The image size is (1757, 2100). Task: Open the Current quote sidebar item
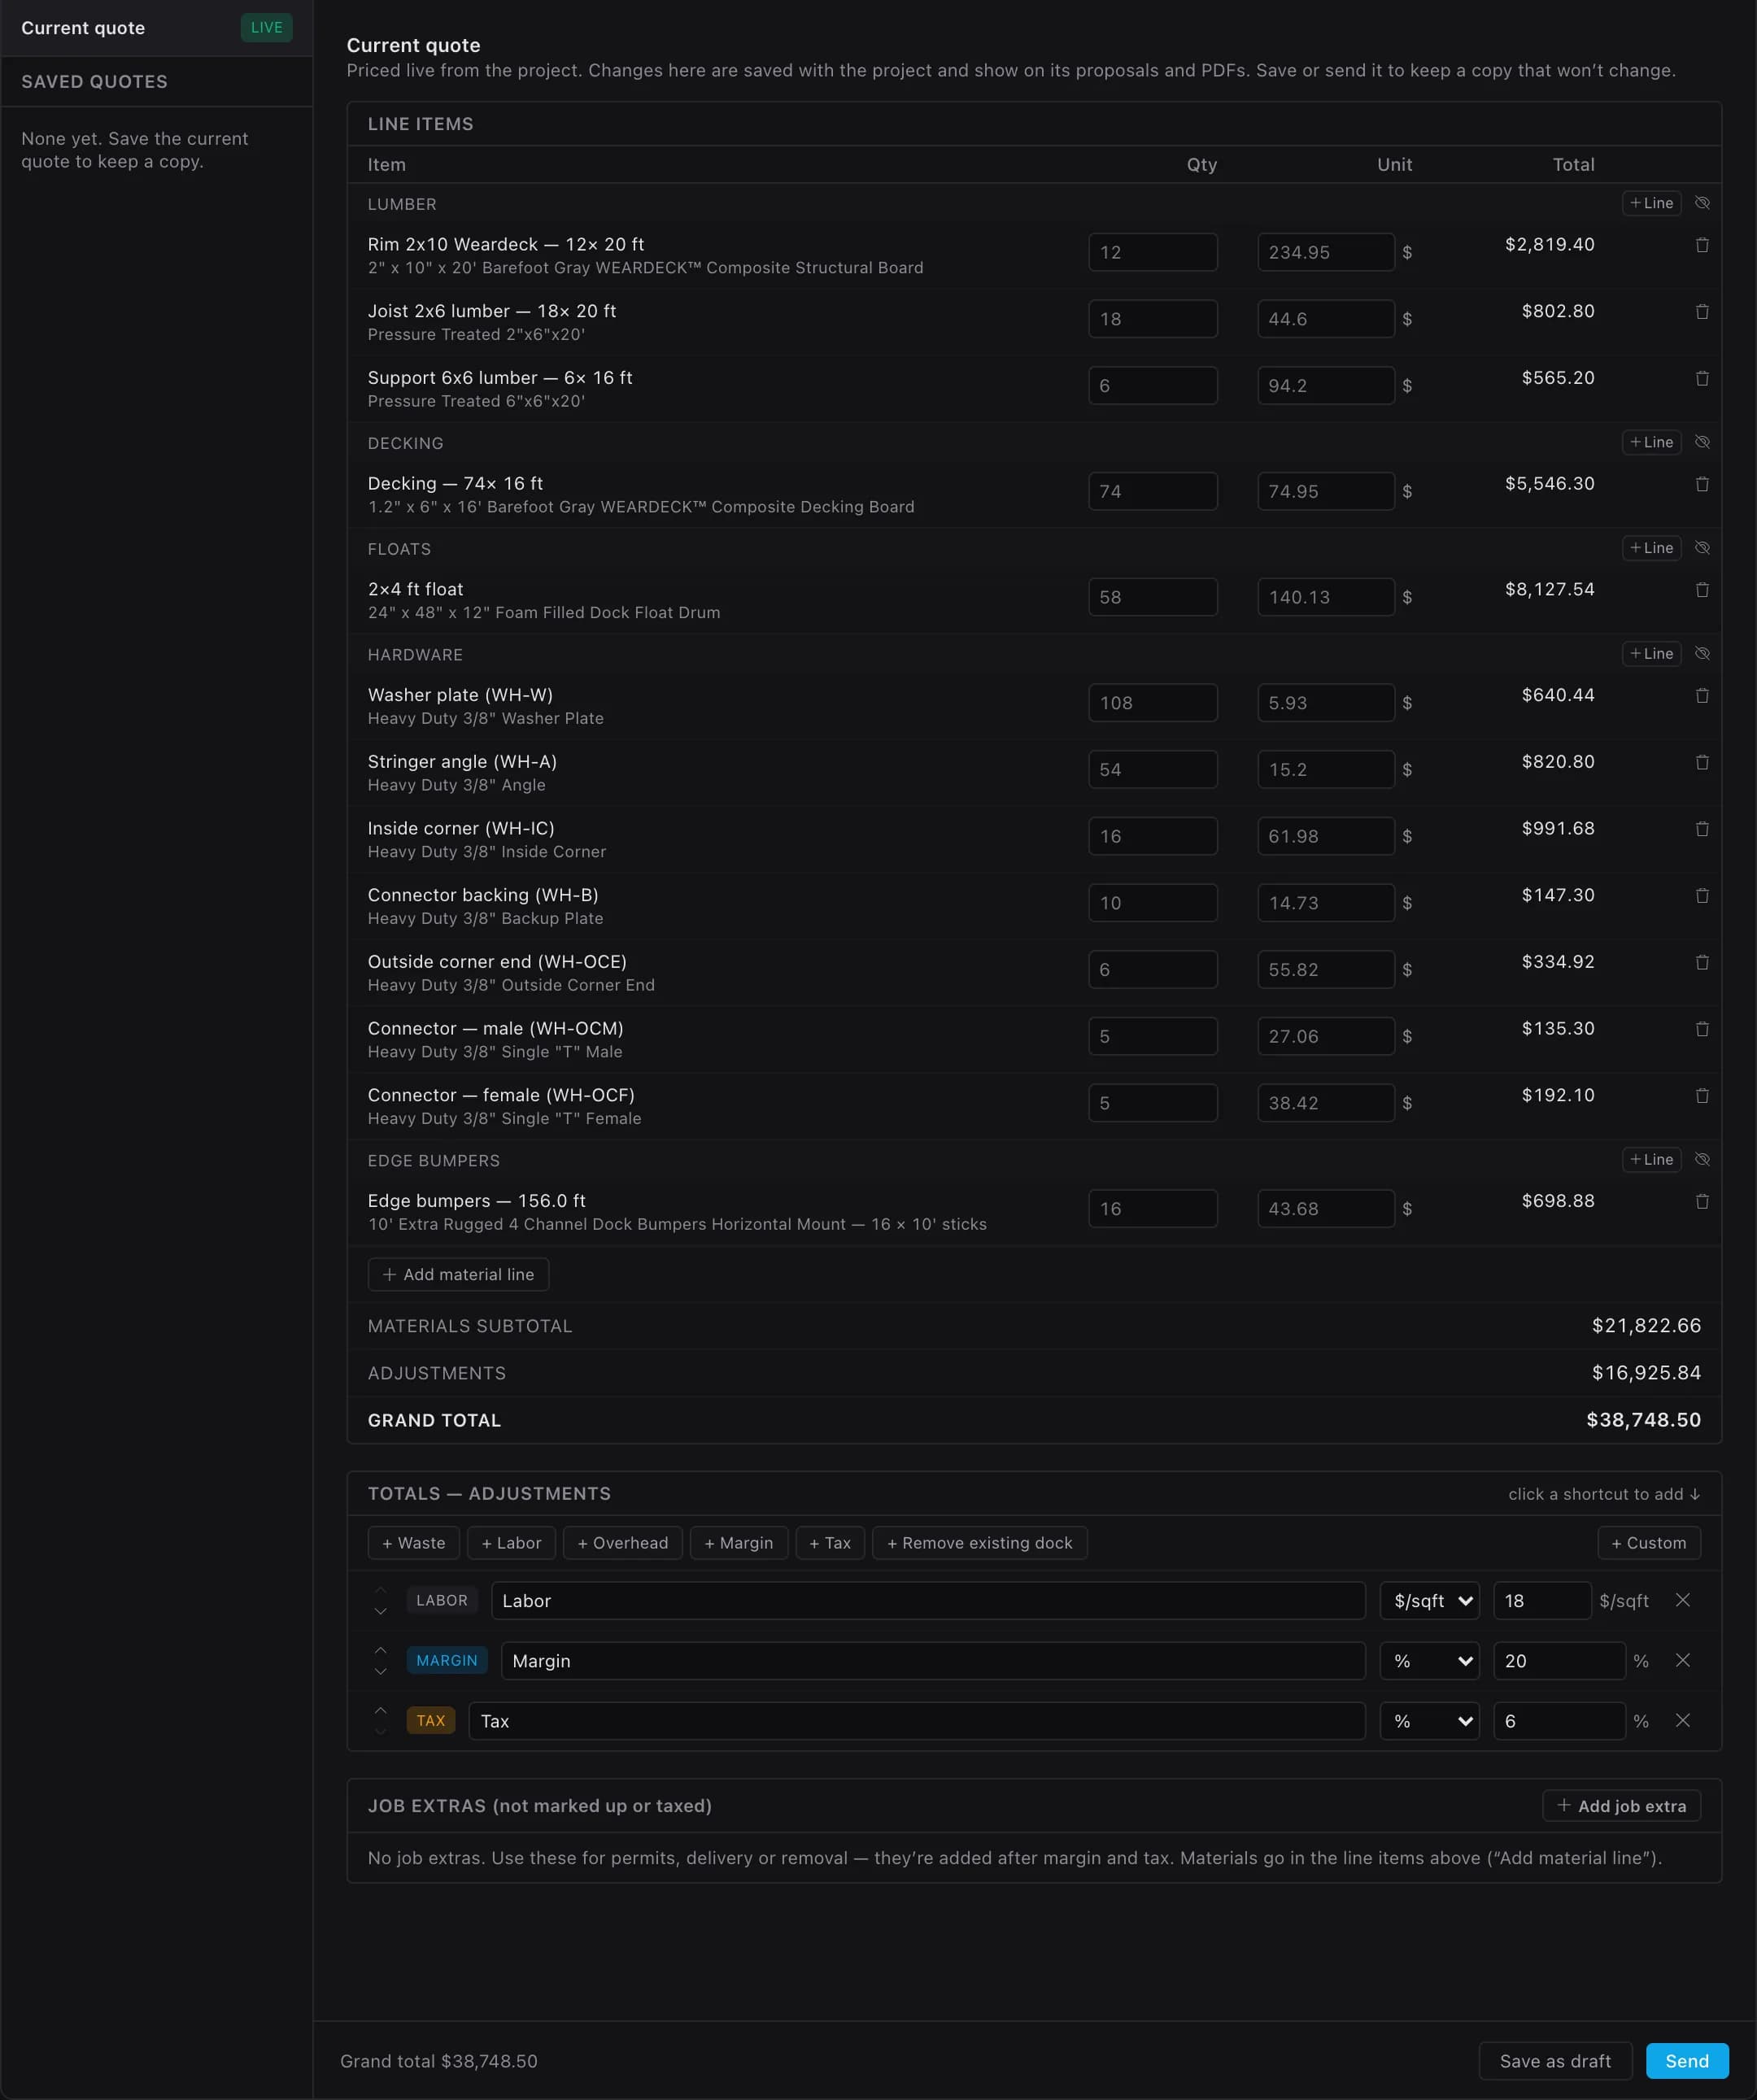tap(156, 28)
